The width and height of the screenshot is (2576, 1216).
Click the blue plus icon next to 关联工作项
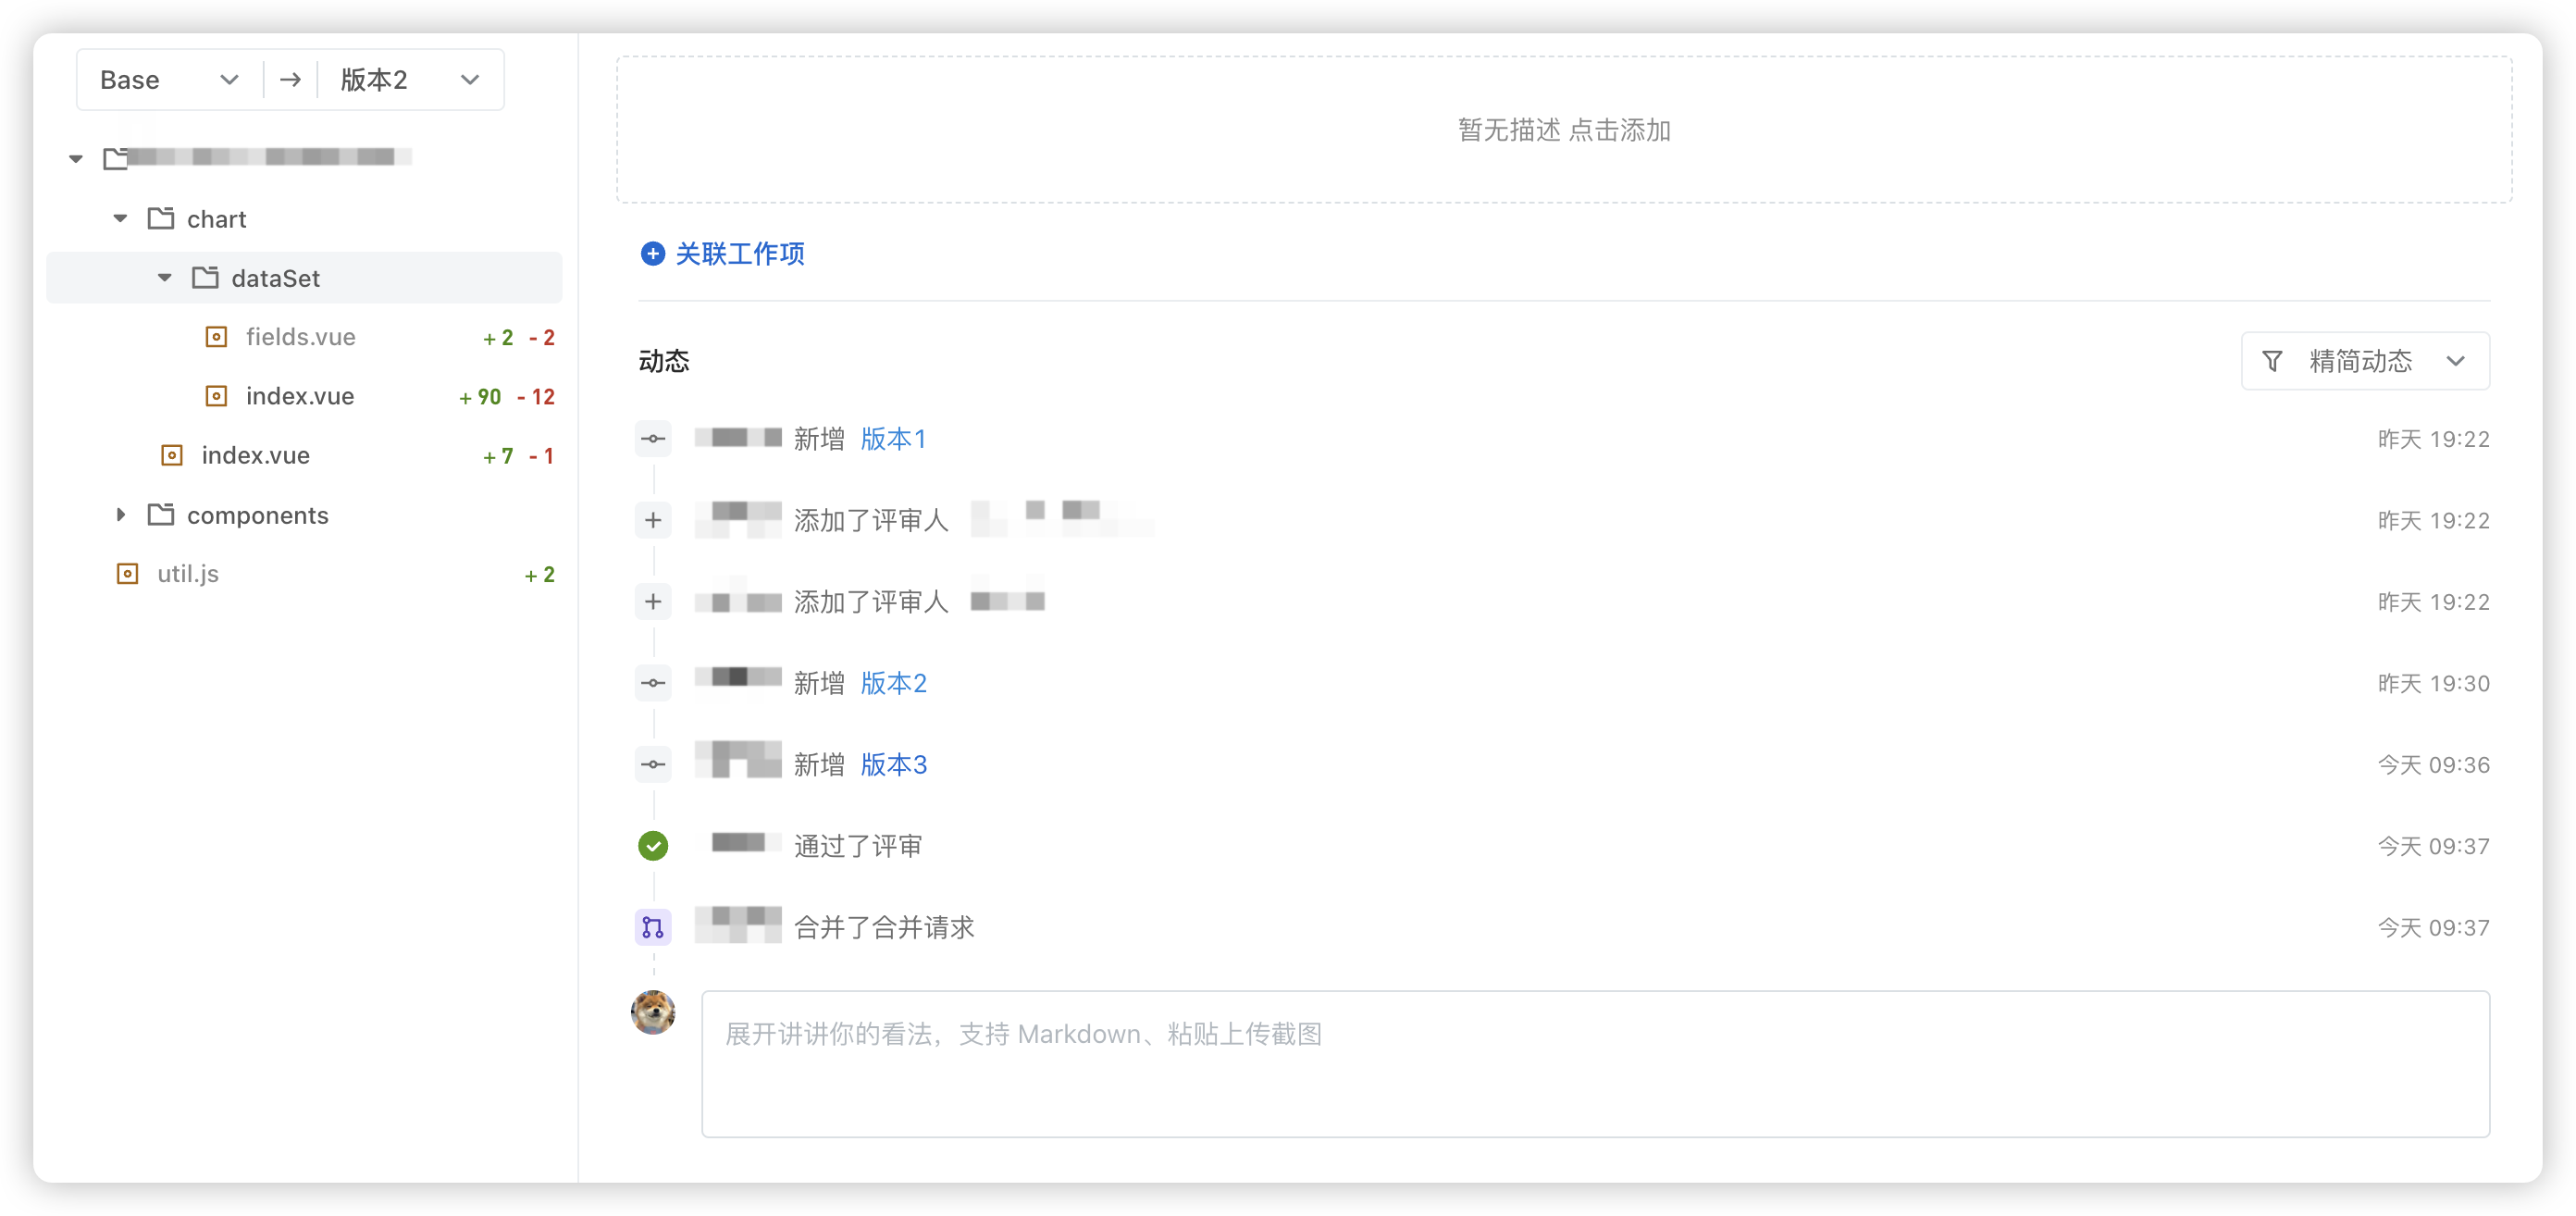[649, 253]
